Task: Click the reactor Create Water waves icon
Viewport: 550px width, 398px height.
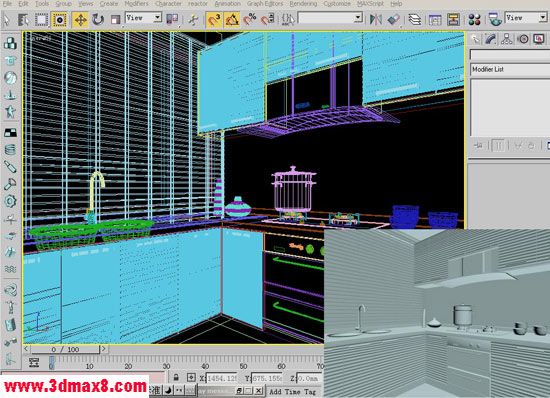Action: [10, 269]
